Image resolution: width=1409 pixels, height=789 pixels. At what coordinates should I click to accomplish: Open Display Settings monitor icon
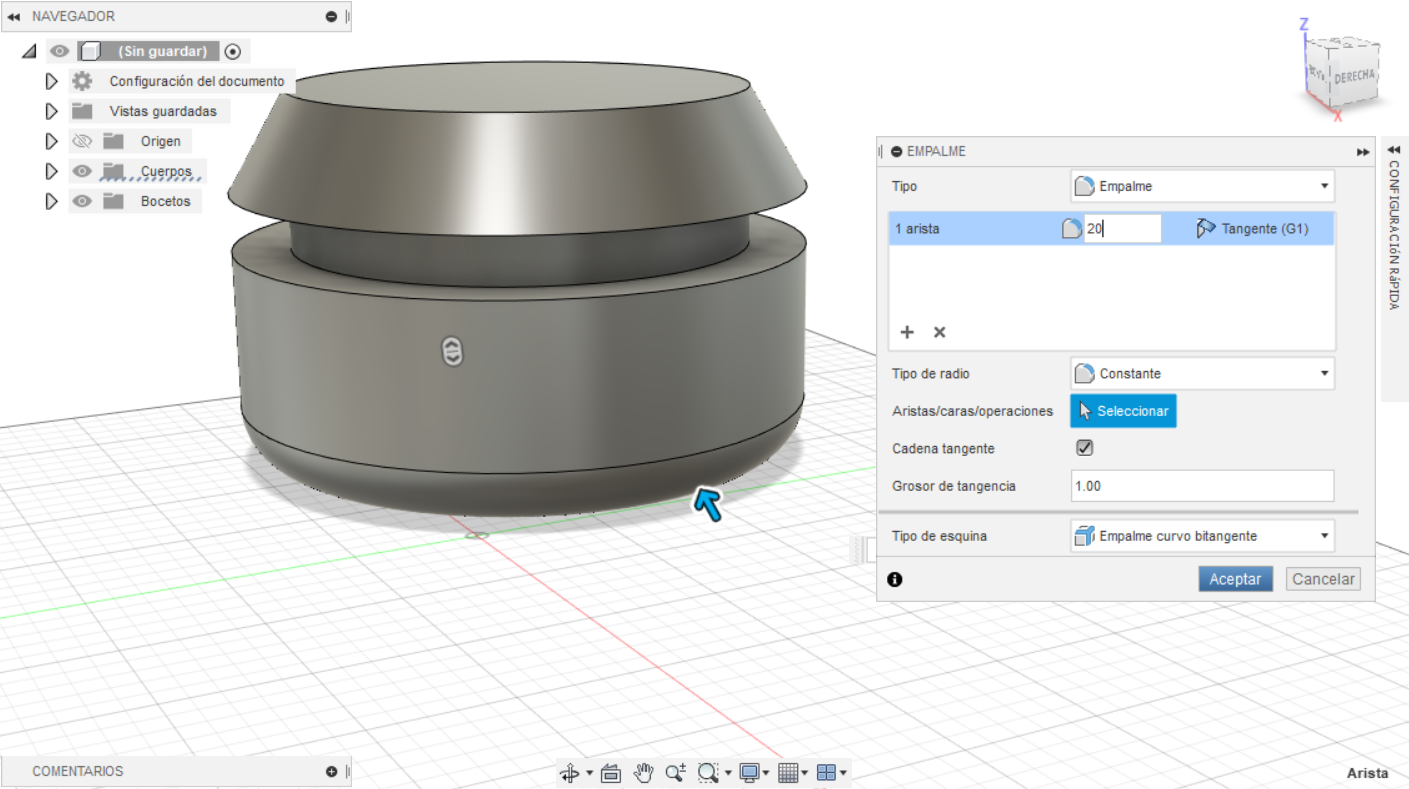pyautogui.click(x=750, y=773)
